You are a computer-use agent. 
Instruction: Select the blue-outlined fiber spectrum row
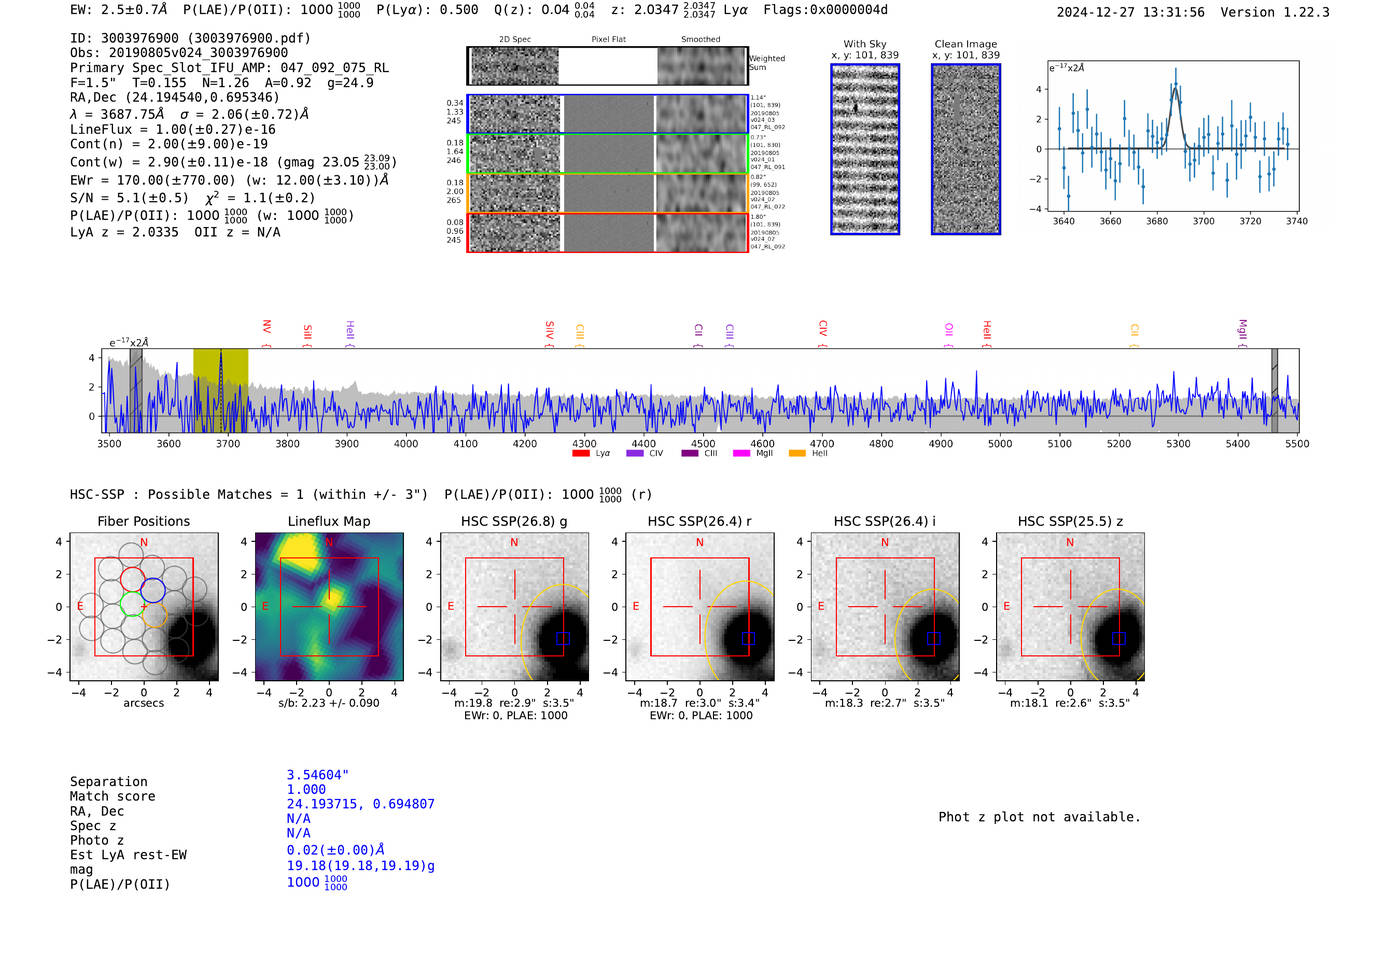607,114
